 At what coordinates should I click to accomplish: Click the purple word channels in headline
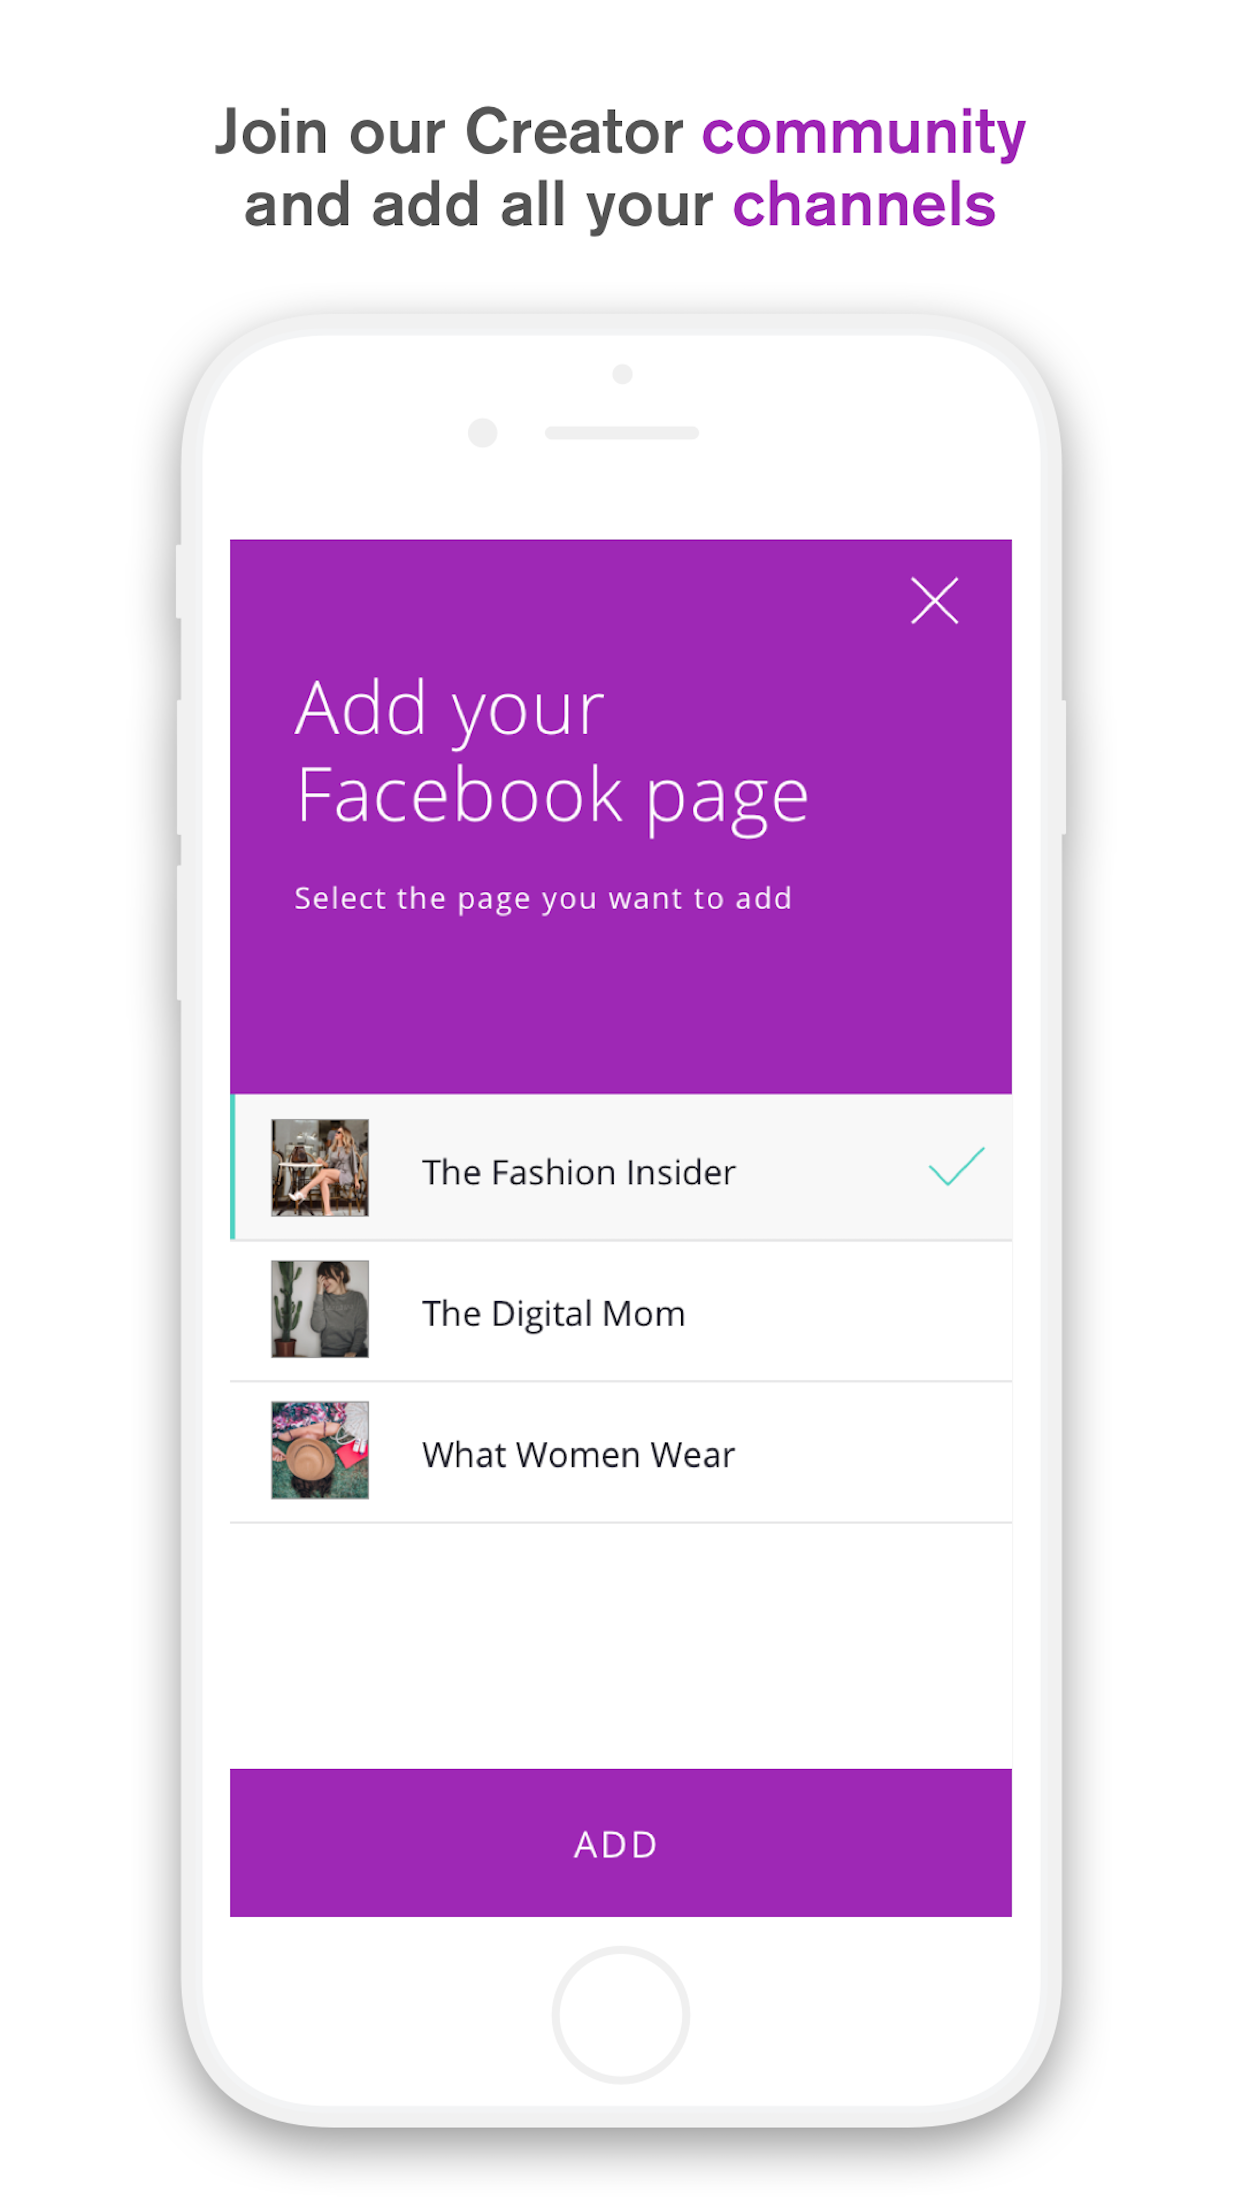[x=864, y=206]
